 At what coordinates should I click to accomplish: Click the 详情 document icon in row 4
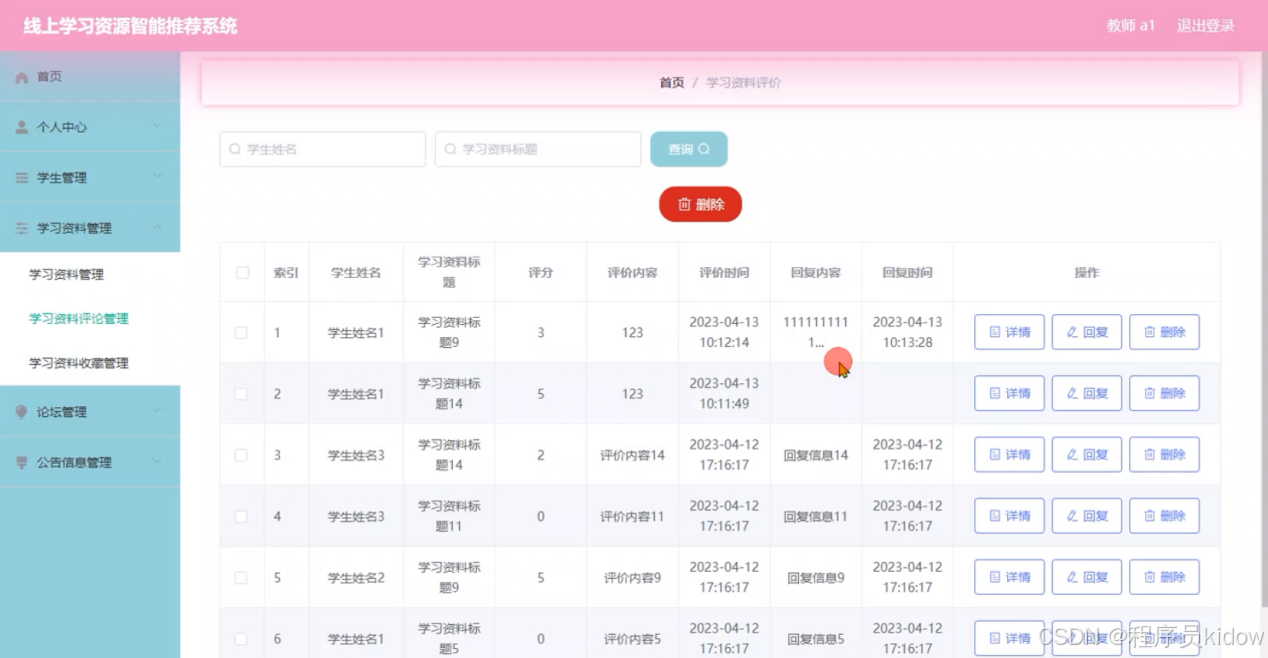(995, 516)
